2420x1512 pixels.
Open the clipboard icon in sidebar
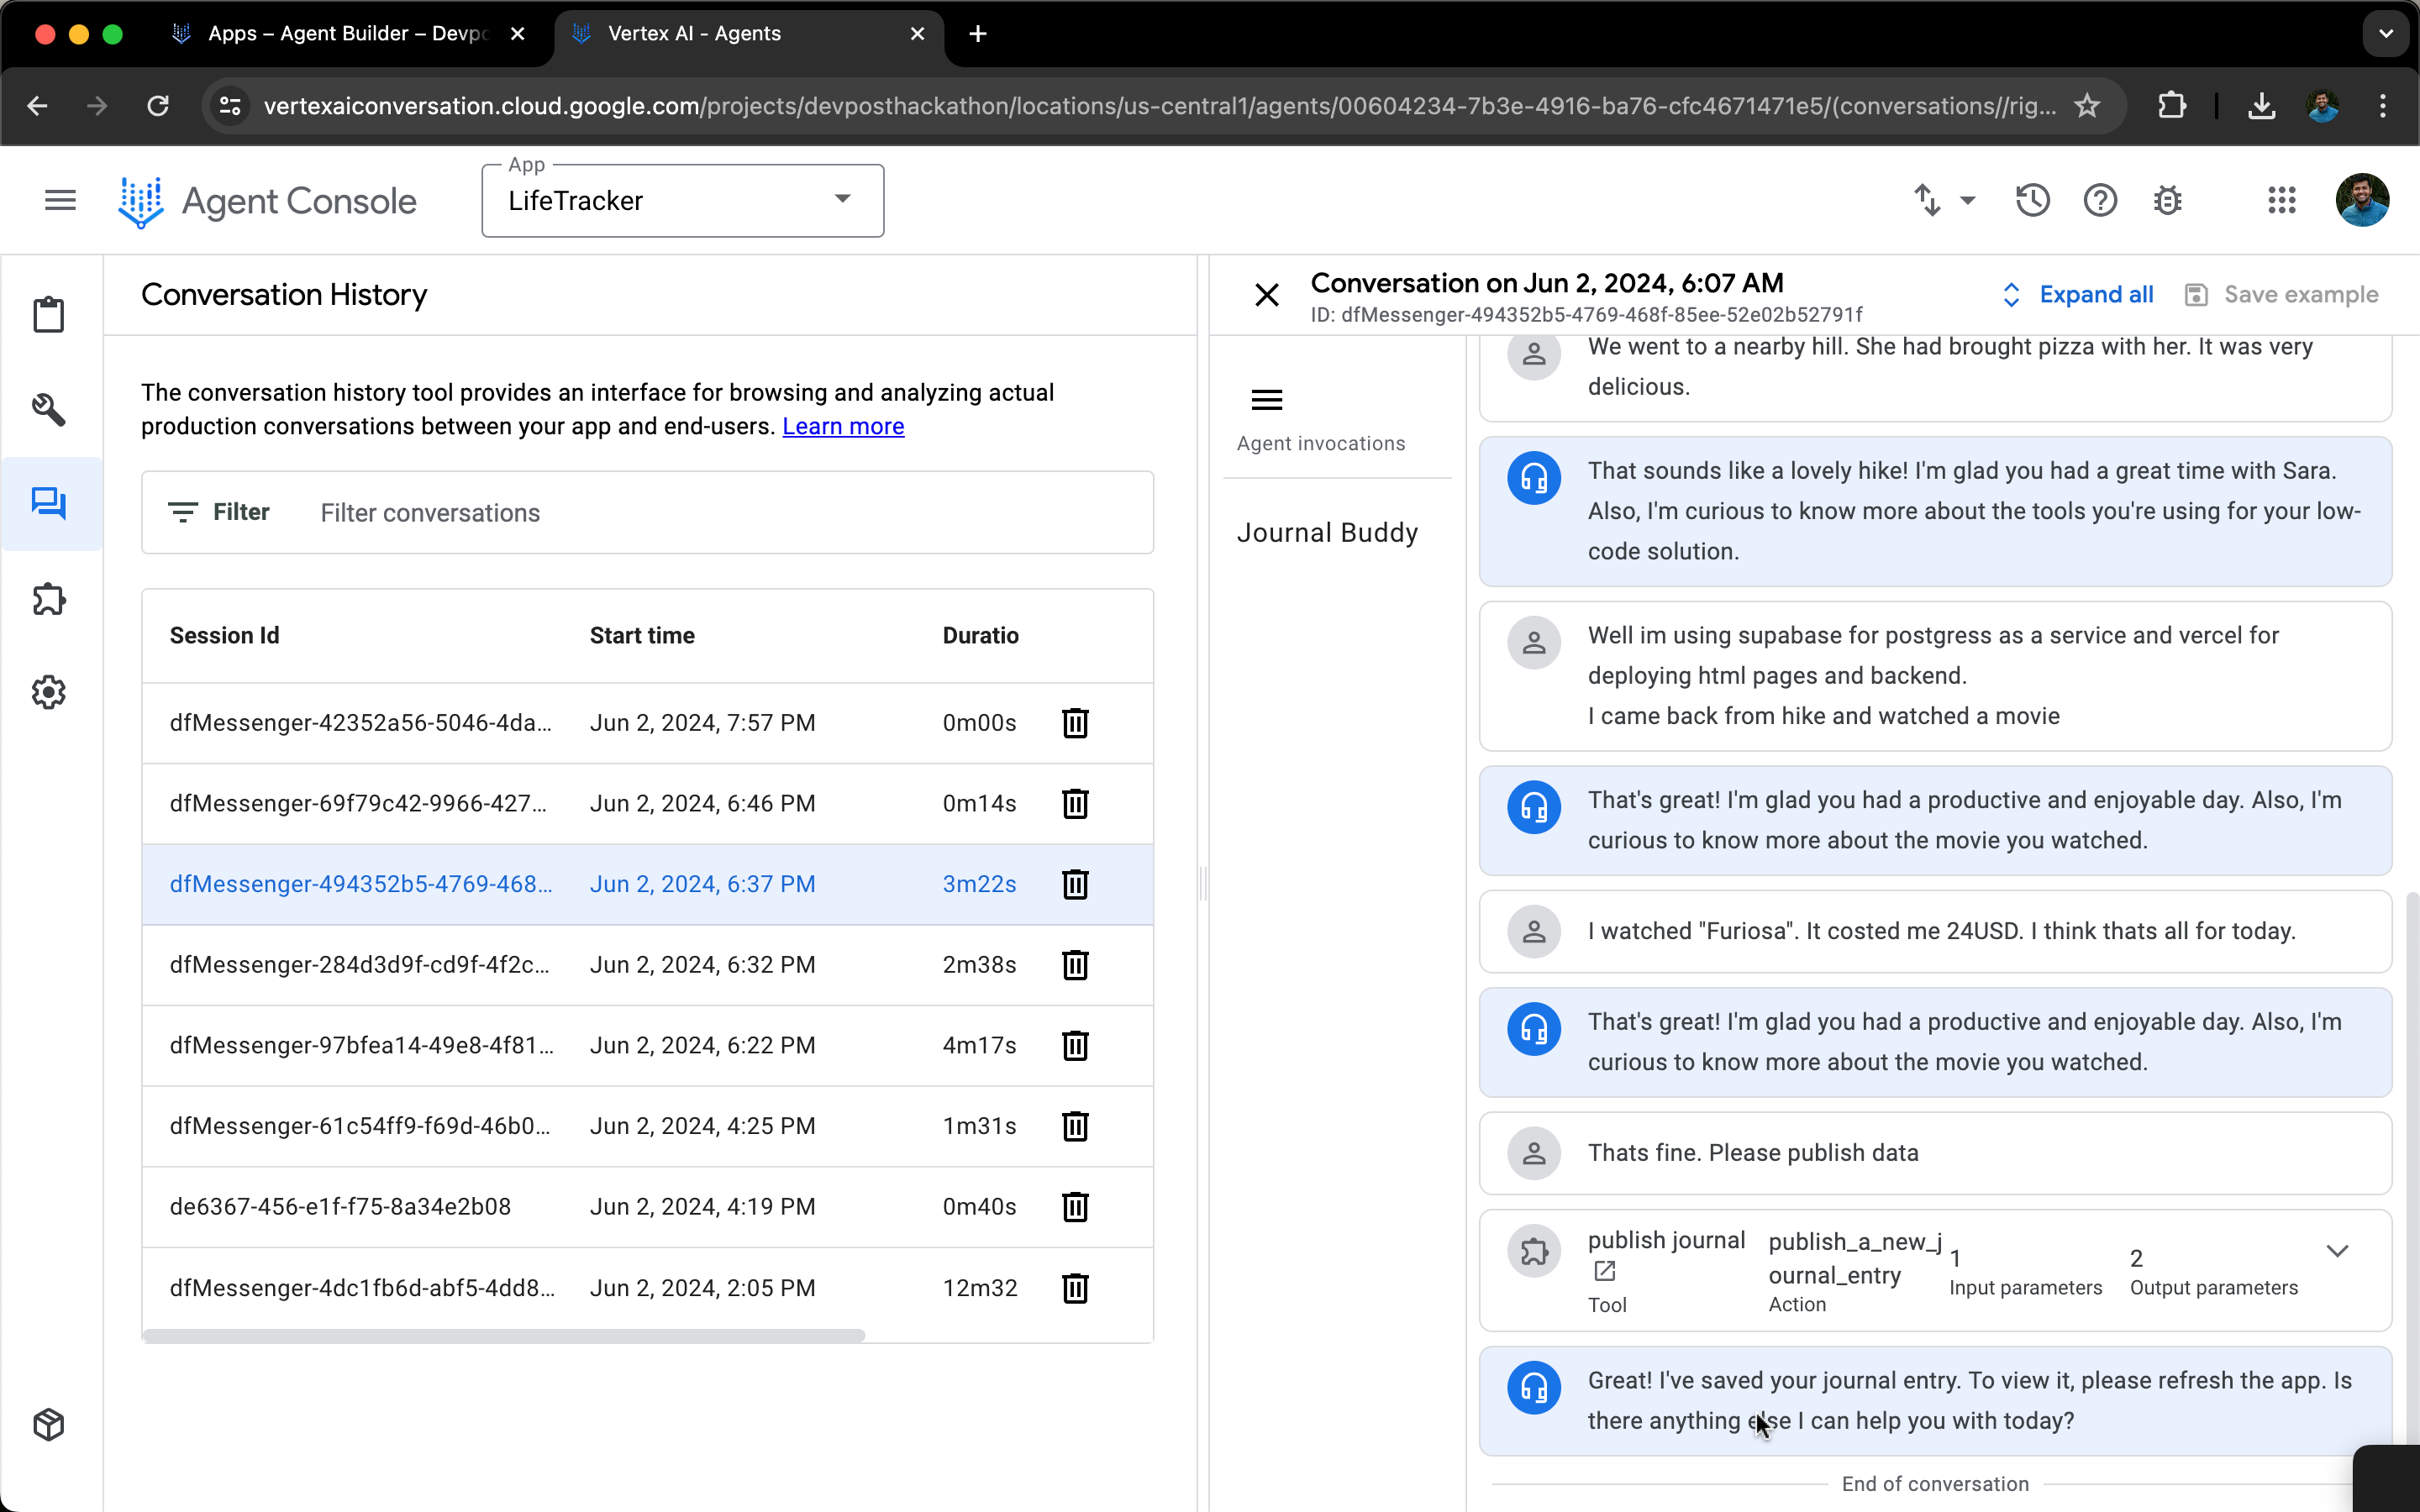pyautogui.click(x=48, y=315)
